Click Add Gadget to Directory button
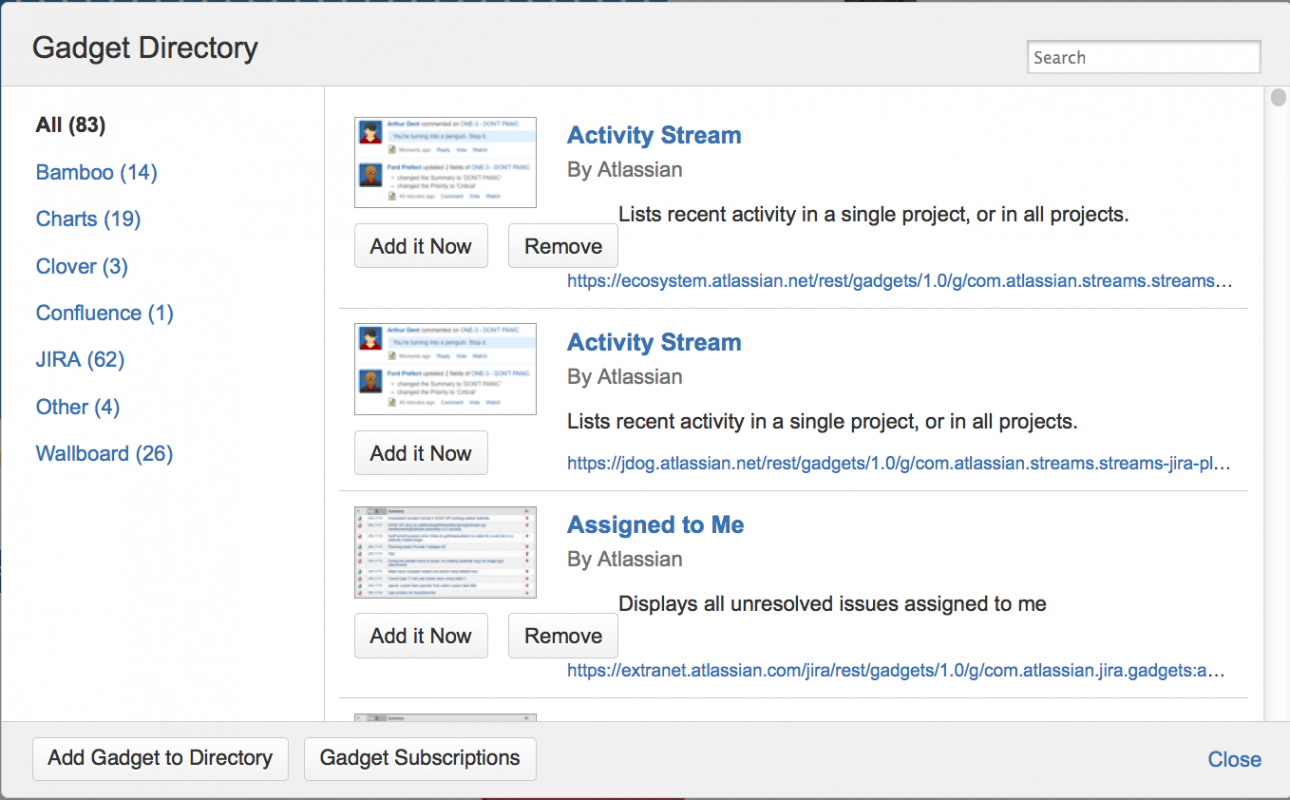 coord(160,758)
